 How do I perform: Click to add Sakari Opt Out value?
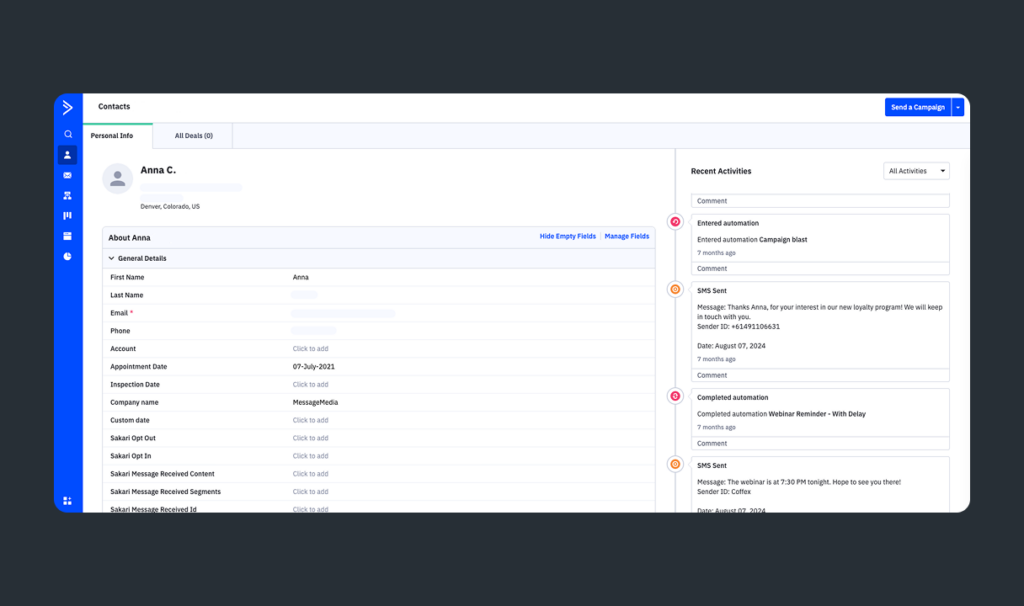[310, 438]
